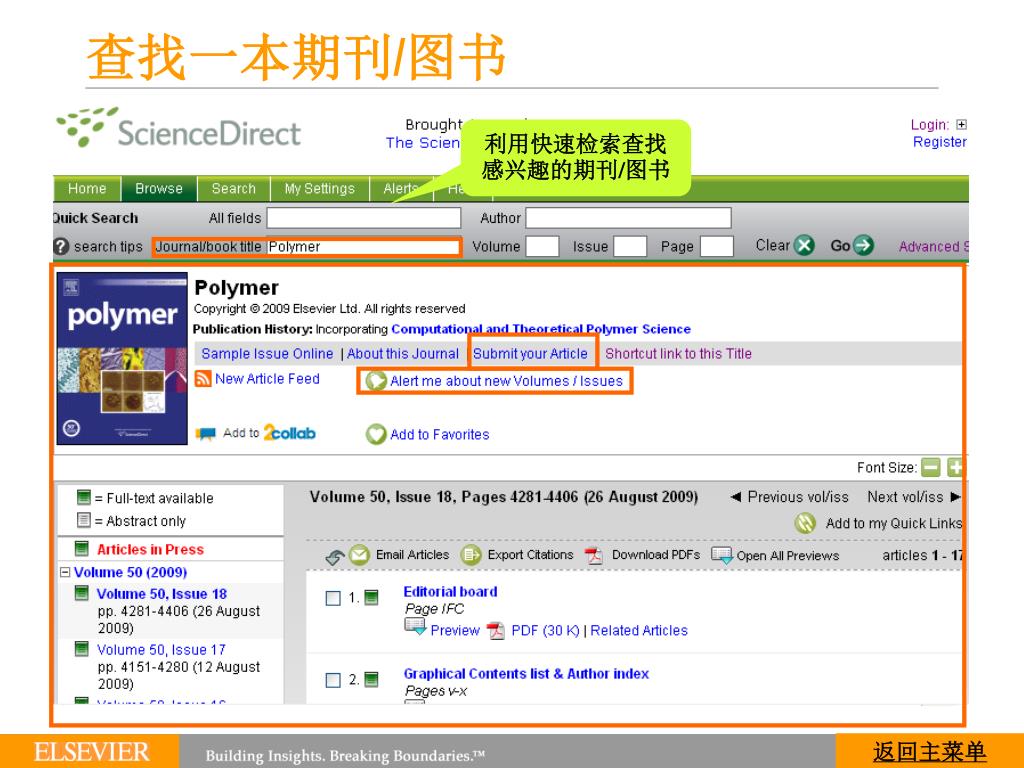1024x768 pixels.
Task: Check the box for article 1
Action: click(333, 598)
